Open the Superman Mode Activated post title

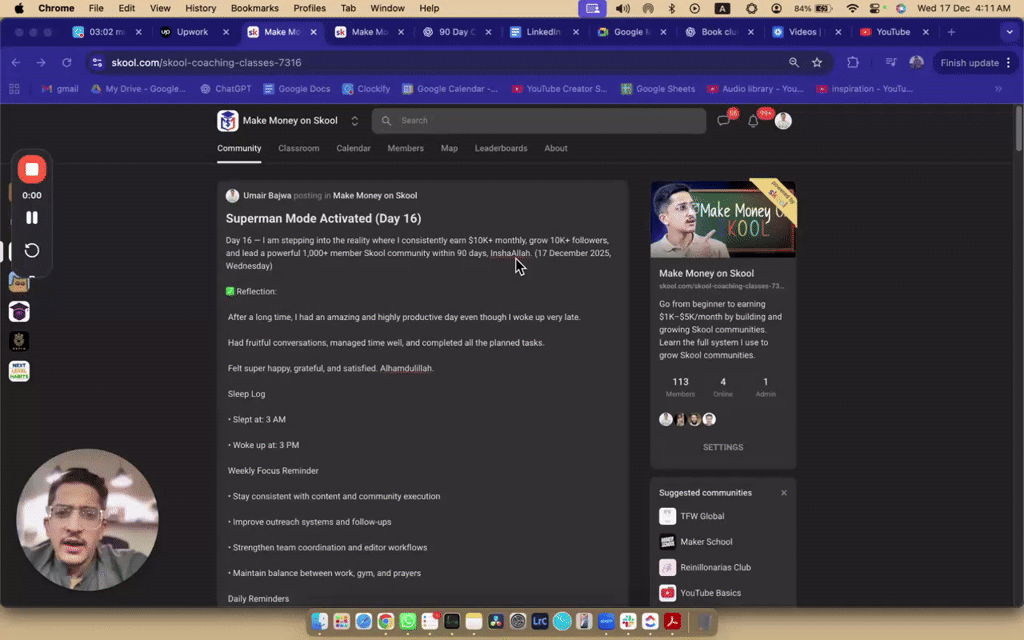[323, 218]
